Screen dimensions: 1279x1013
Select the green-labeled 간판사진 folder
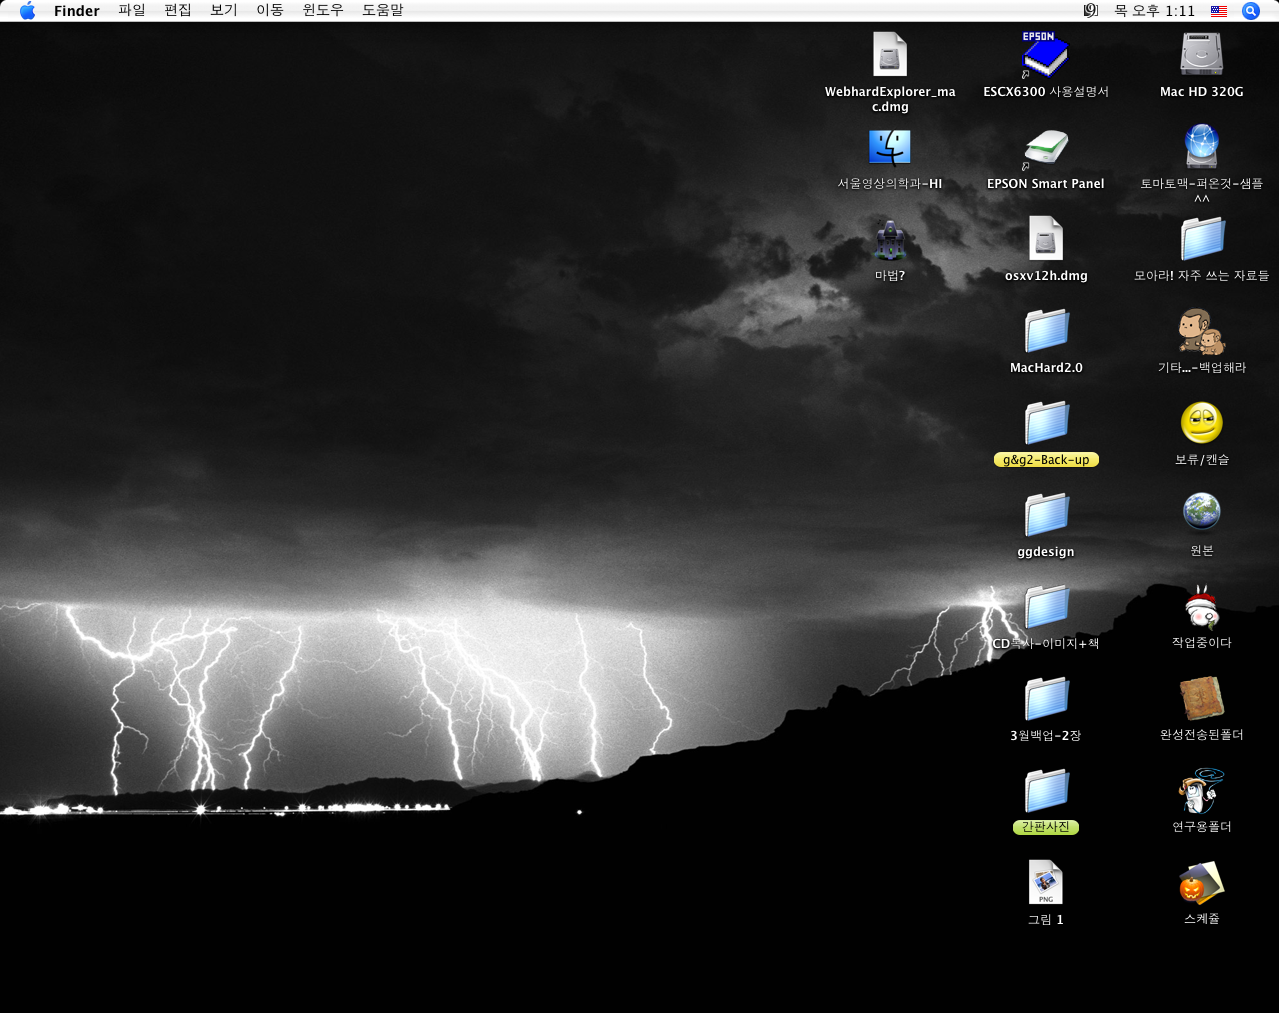pos(1046,791)
